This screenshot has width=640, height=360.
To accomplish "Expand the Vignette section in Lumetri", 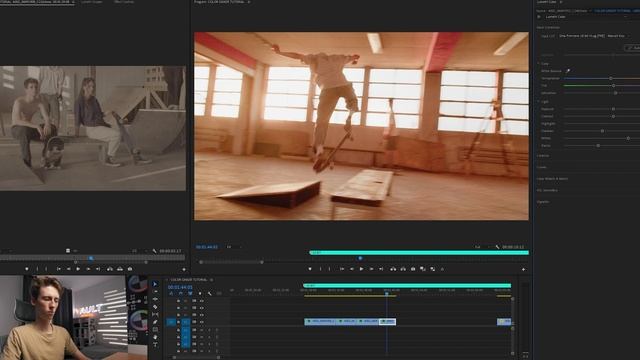I will coord(543,201).
